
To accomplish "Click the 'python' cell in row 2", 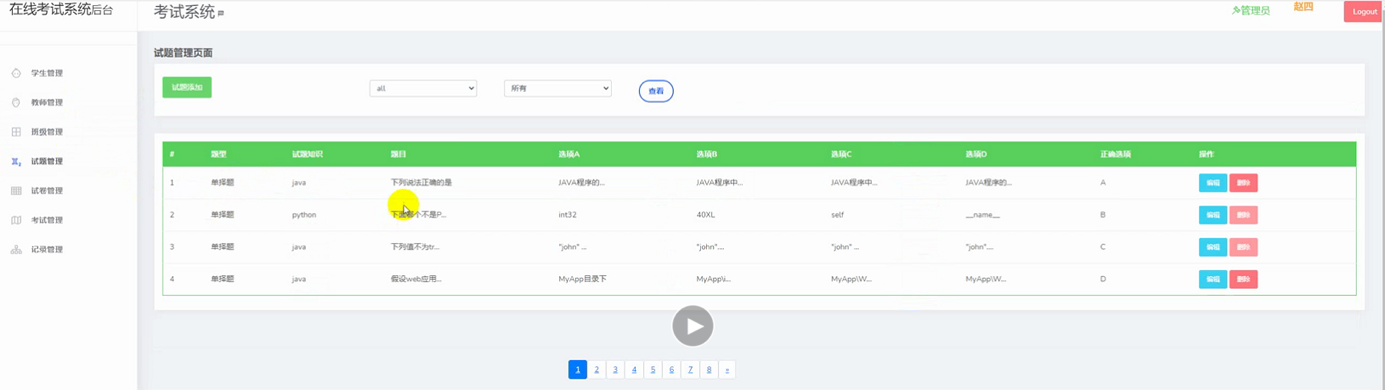I will click(x=304, y=215).
